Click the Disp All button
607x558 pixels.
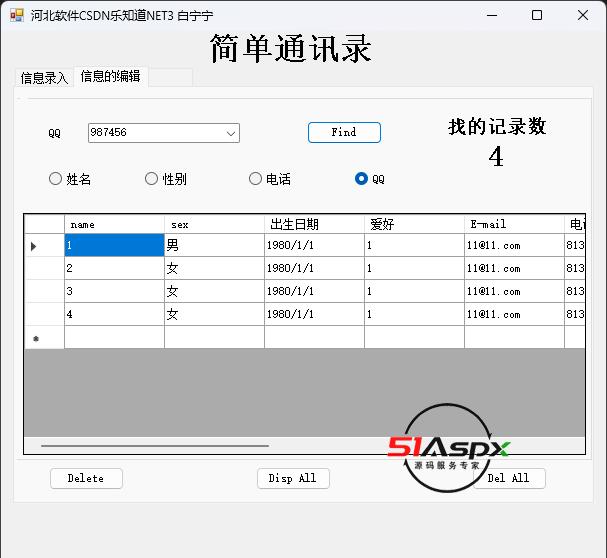(293, 478)
